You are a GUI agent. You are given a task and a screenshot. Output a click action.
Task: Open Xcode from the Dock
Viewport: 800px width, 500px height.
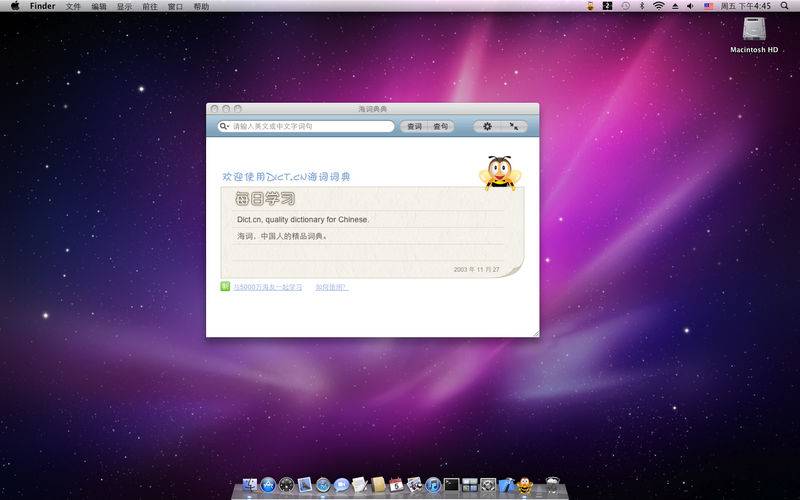506,484
